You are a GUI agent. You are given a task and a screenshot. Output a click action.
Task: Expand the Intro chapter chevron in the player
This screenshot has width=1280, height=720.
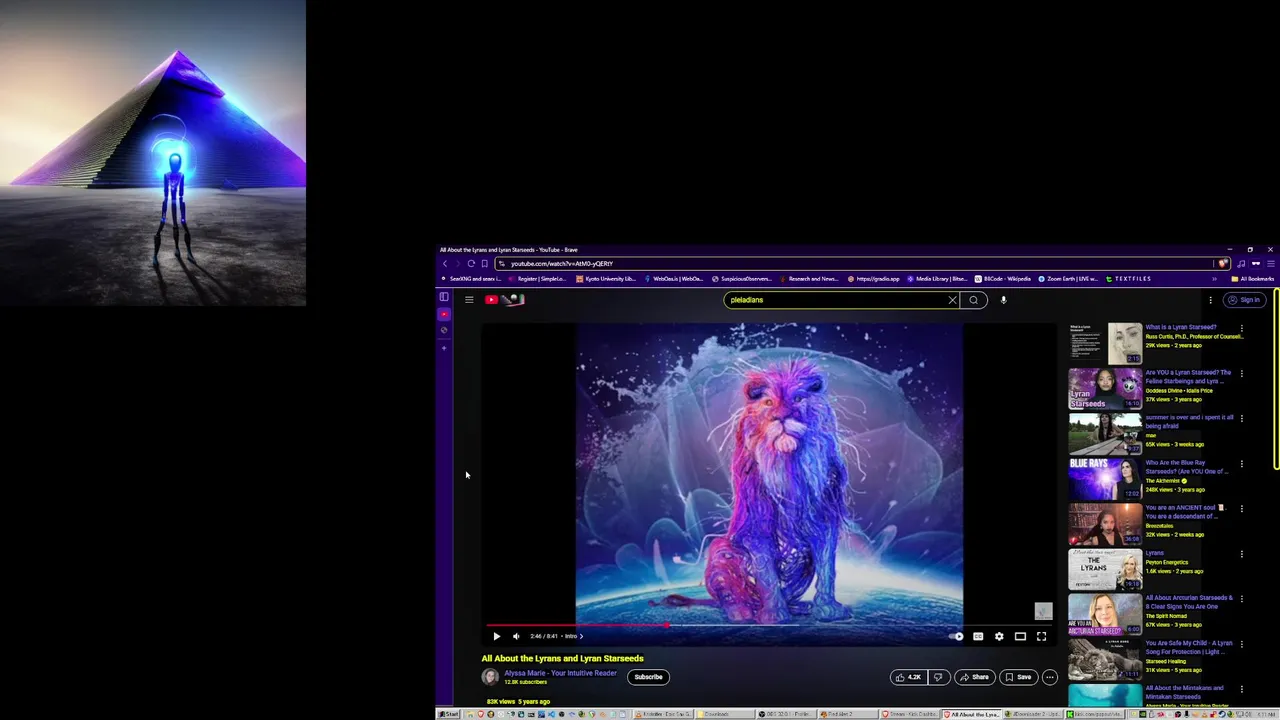(581, 636)
